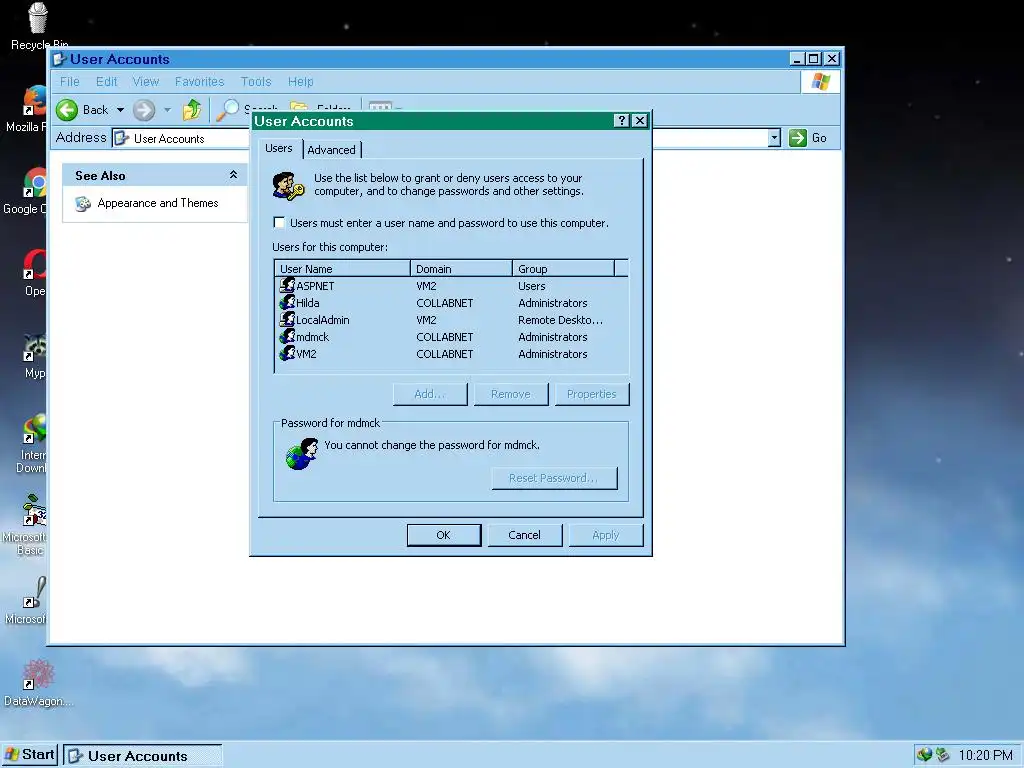Viewport: 1024px width, 768px height.
Task: Click the Search magnifier toolbar icon
Action: [x=227, y=110]
